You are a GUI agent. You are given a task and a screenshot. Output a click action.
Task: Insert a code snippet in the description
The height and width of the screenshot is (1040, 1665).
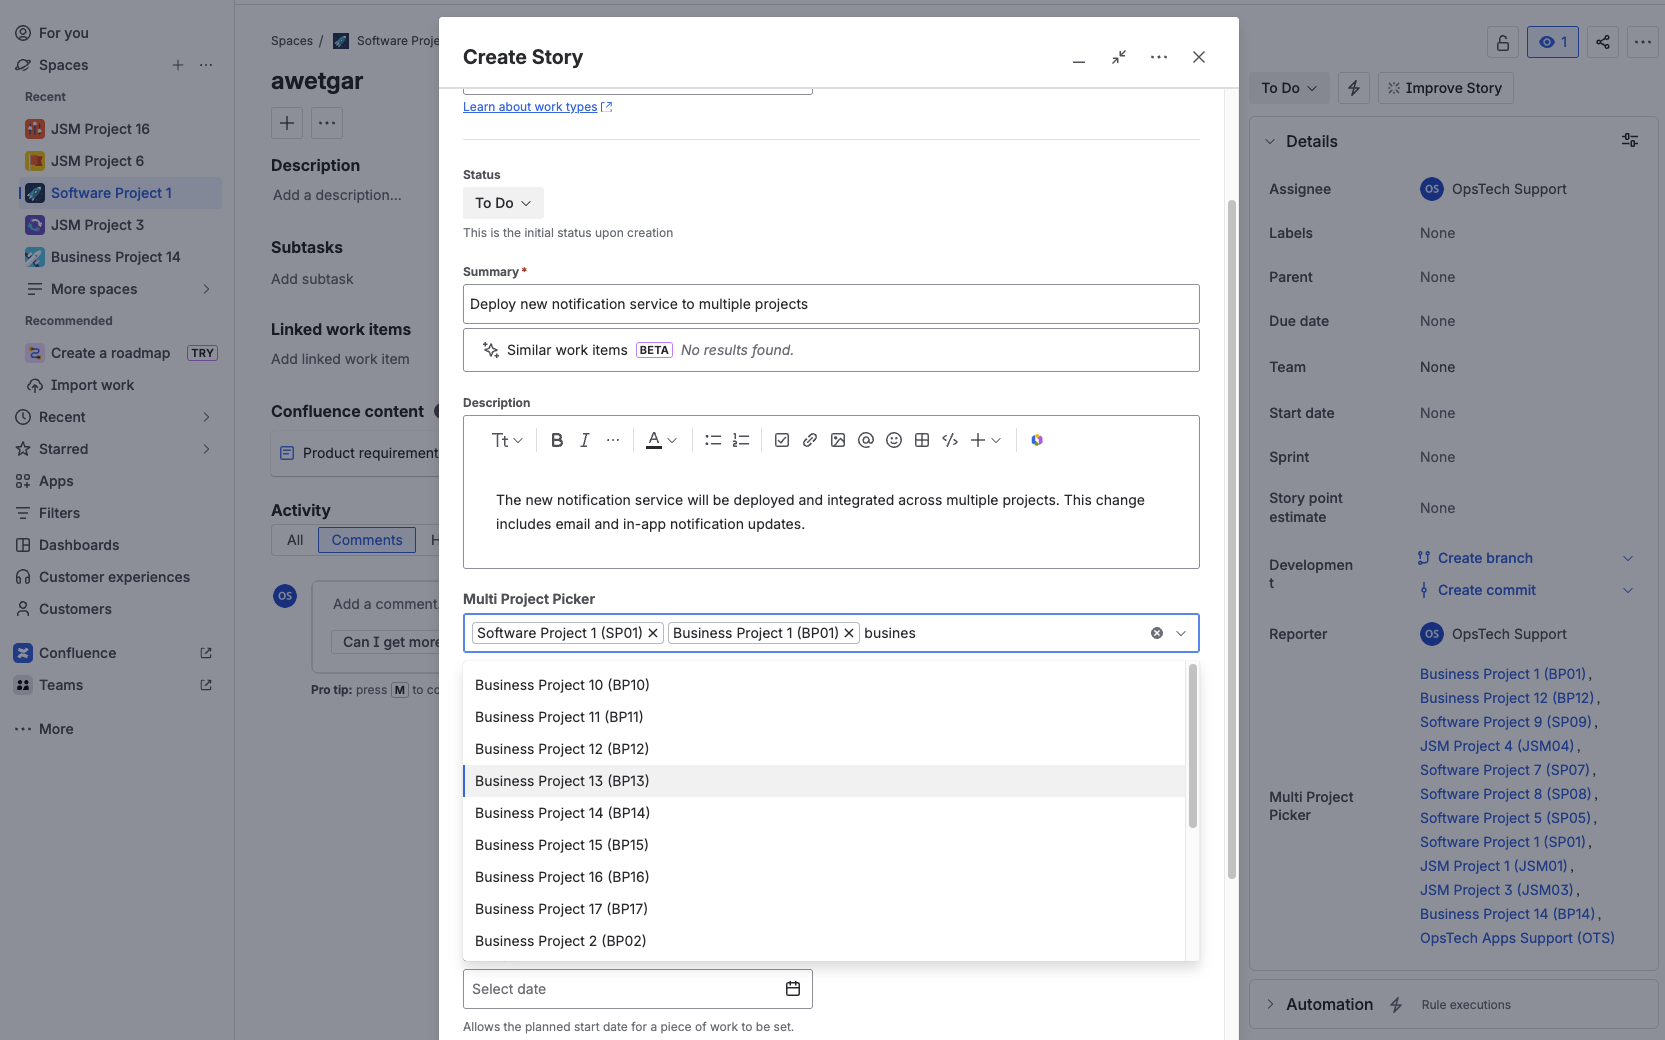(949, 440)
